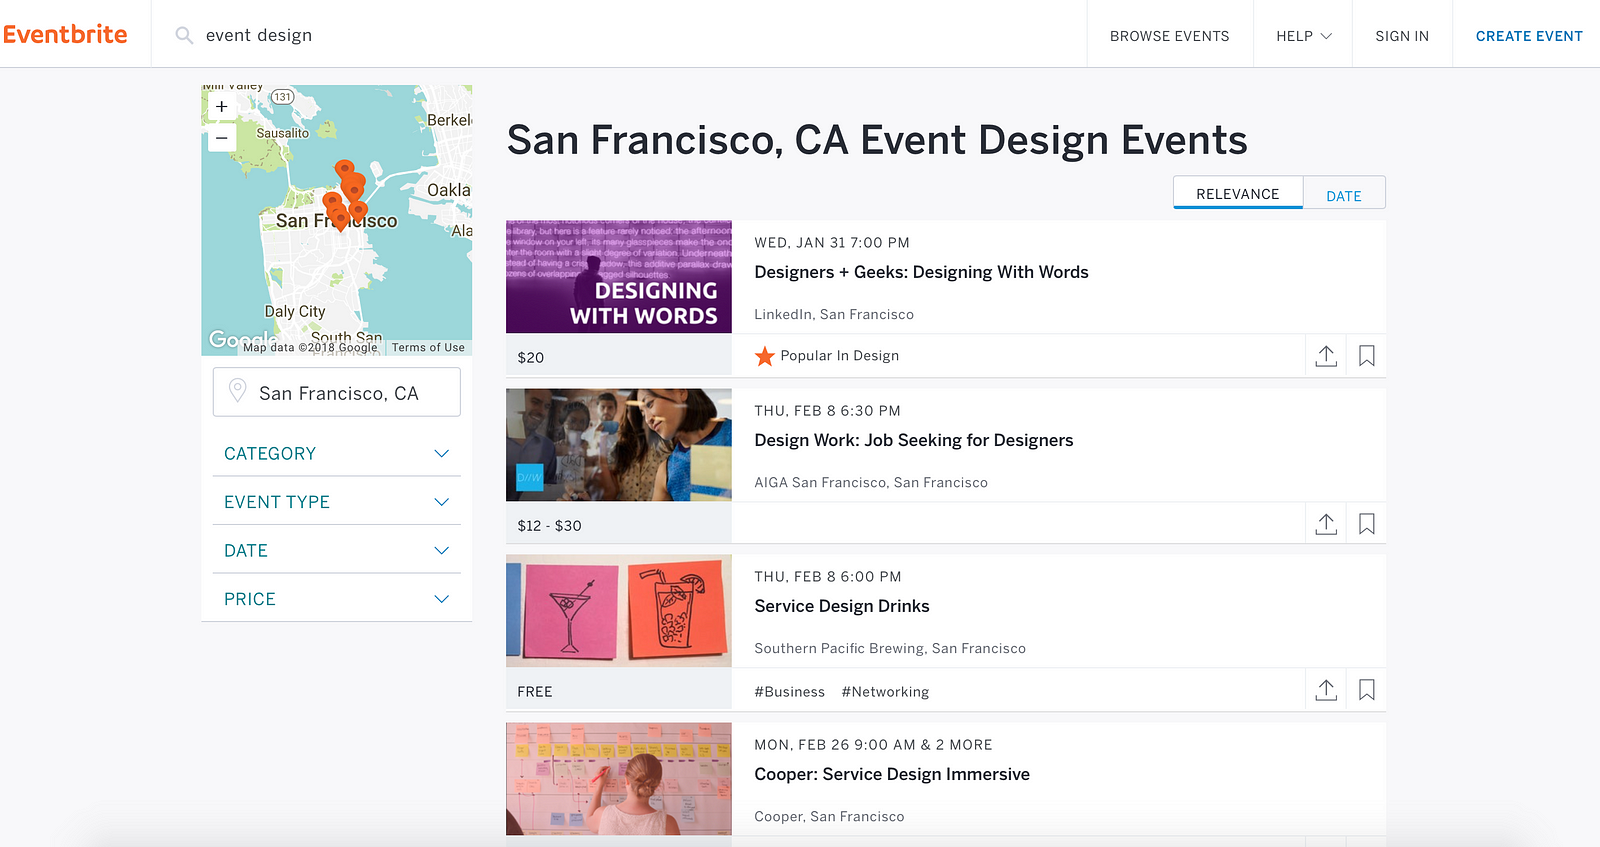This screenshot has width=1600, height=847.
Task: Click LinkedIn, San Francisco venue text
Action: coord(834,314)
